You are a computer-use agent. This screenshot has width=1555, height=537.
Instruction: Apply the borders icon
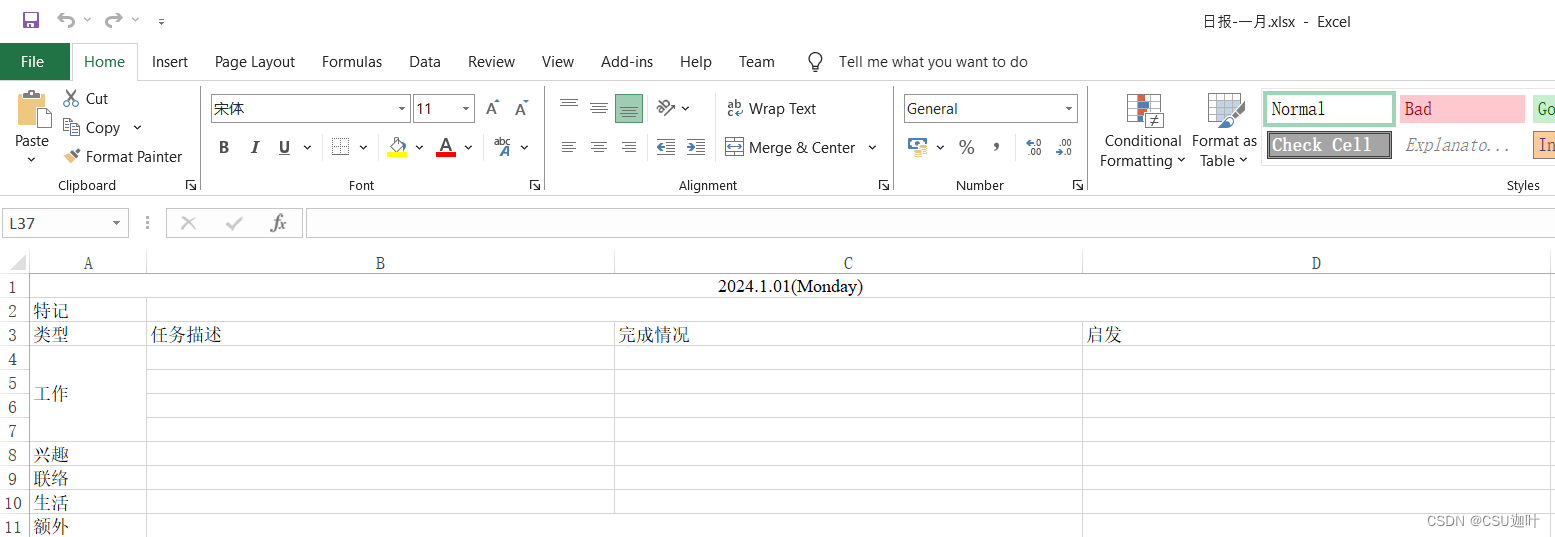pyautogui.click(x=340, y=147)
